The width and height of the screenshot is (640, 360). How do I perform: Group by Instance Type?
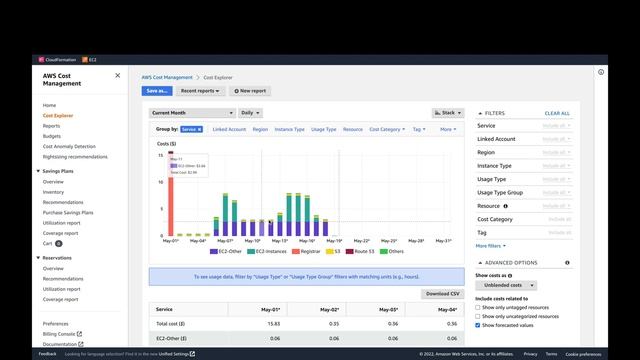click(x=289, y=129)
